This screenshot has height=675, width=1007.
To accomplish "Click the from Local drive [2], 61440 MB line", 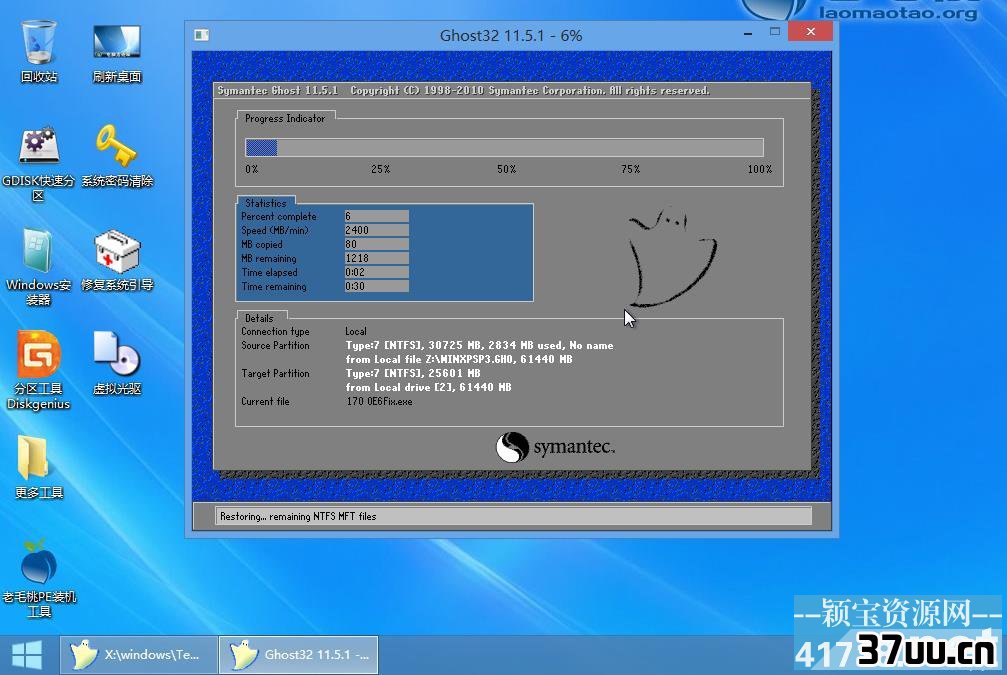I will coord(428,387).
